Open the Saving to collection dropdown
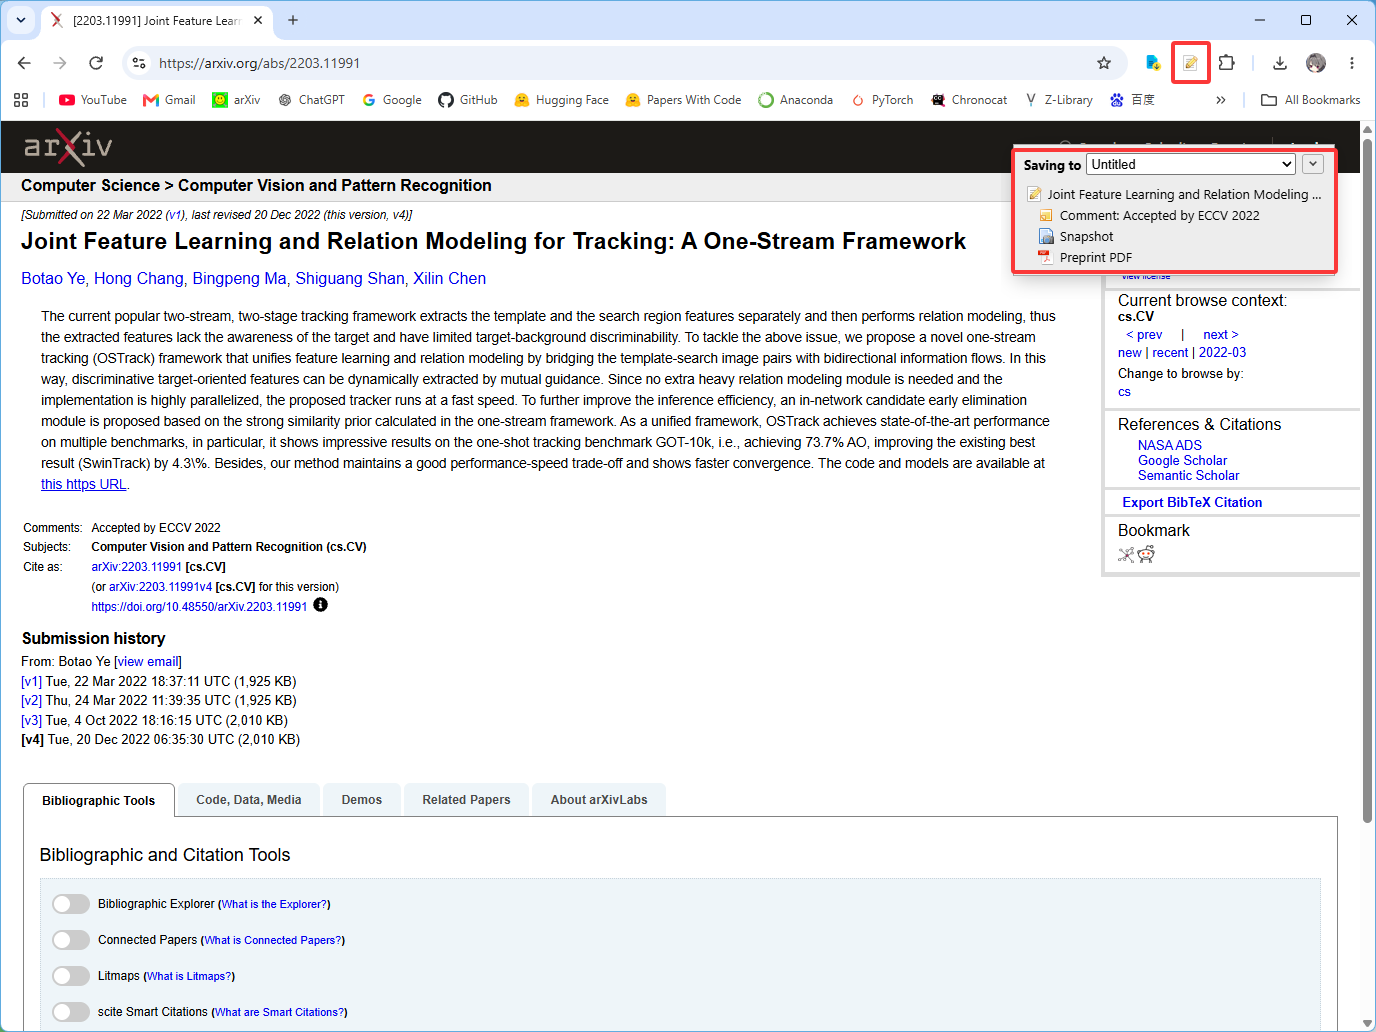This screenshot has width=1376, height=1032. click(x=1191, y=164)
